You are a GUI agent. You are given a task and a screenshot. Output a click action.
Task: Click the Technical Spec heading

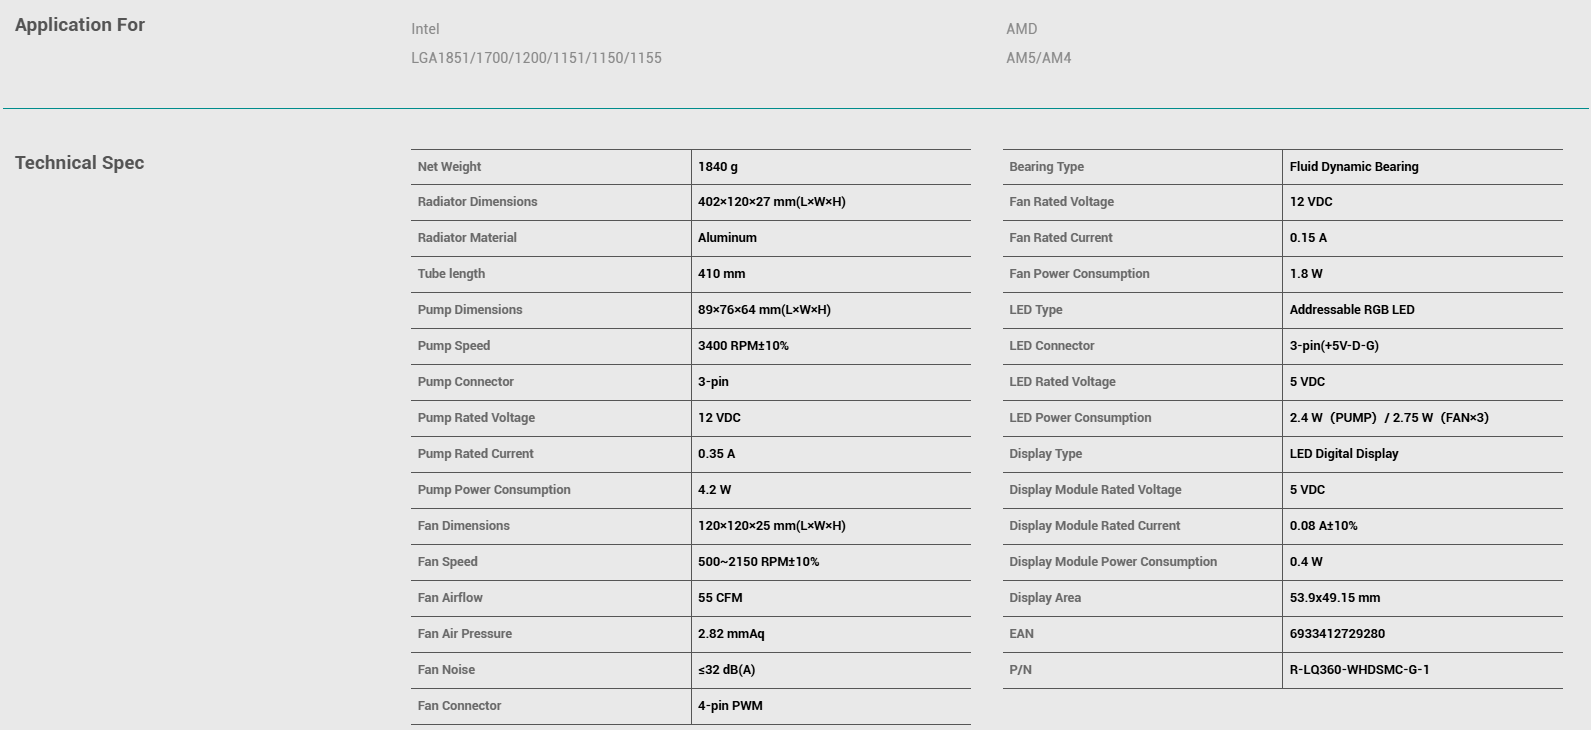pyautogui.click(x=80, y=163)
